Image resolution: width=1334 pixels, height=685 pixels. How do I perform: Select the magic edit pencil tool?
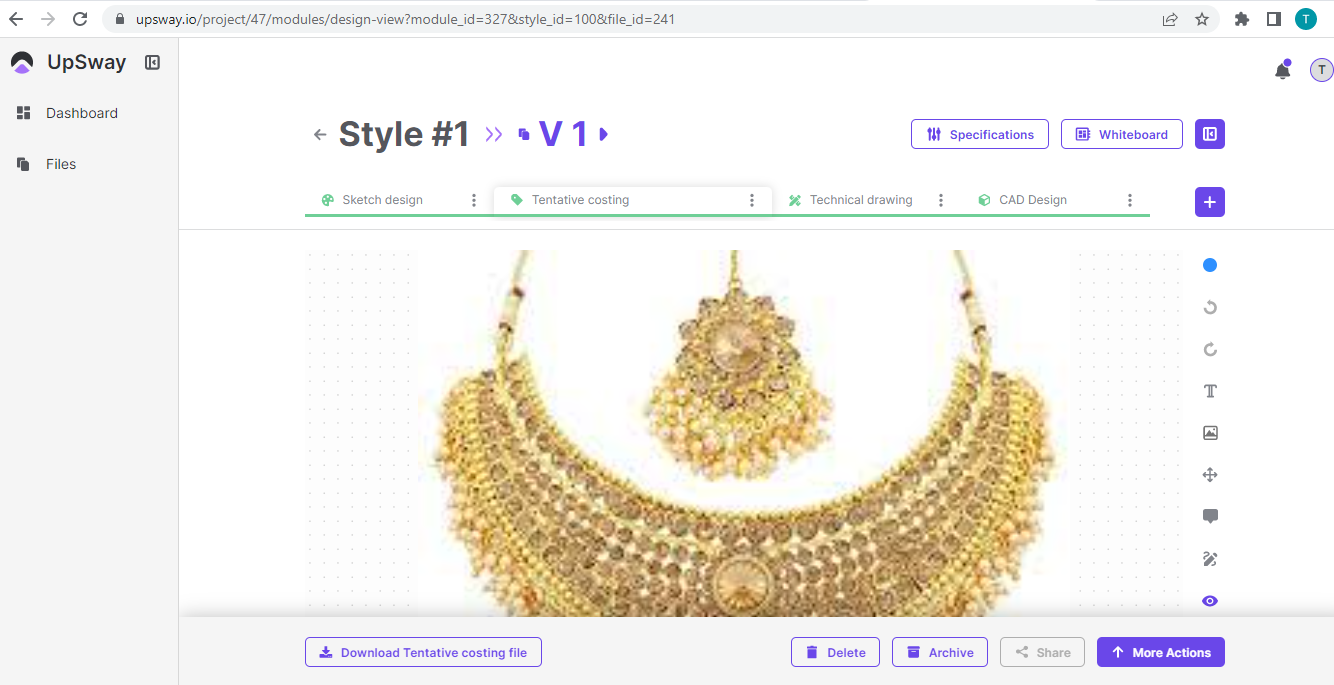click(x=1210, y=559)
